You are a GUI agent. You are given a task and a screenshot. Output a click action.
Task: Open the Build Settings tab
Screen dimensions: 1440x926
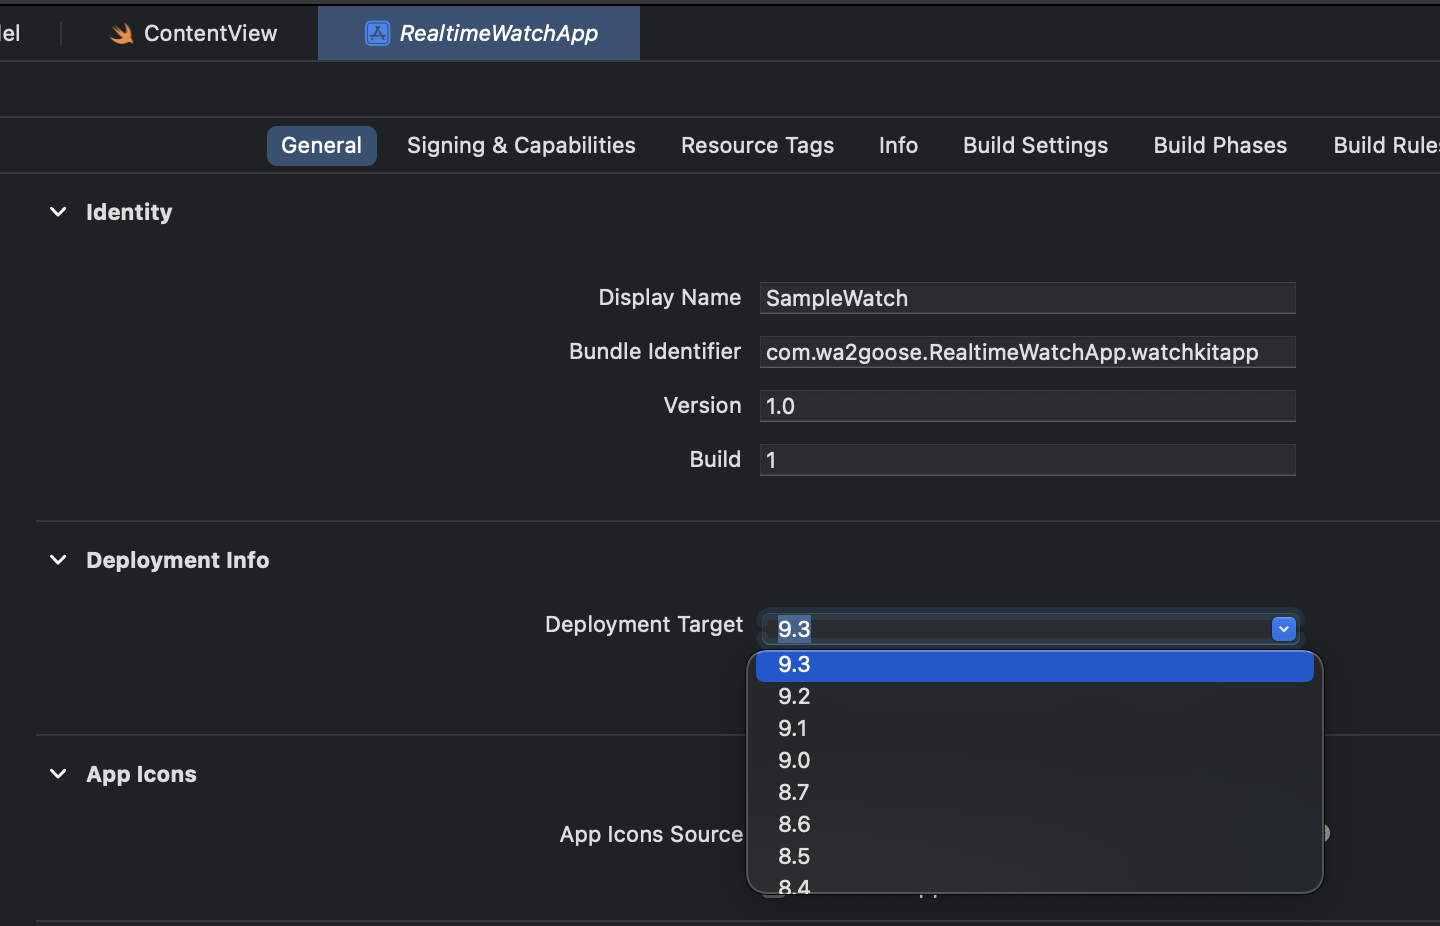[1035, 146]
